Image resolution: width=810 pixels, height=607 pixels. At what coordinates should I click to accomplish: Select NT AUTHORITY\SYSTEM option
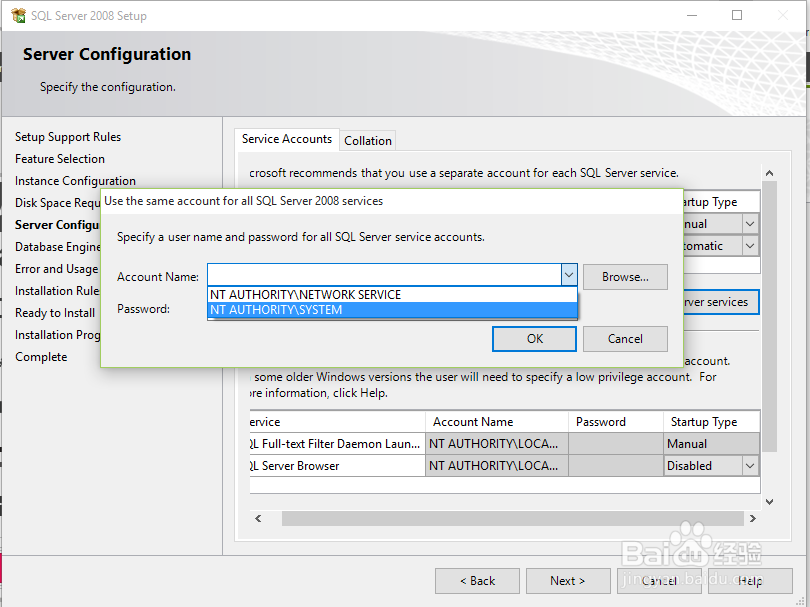point(392,310)
